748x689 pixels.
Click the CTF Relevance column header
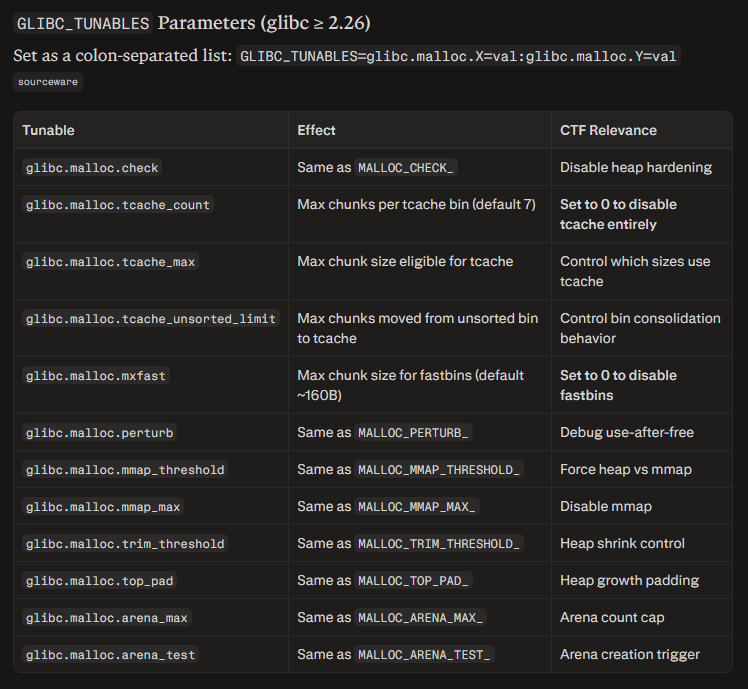click(608, 130)
